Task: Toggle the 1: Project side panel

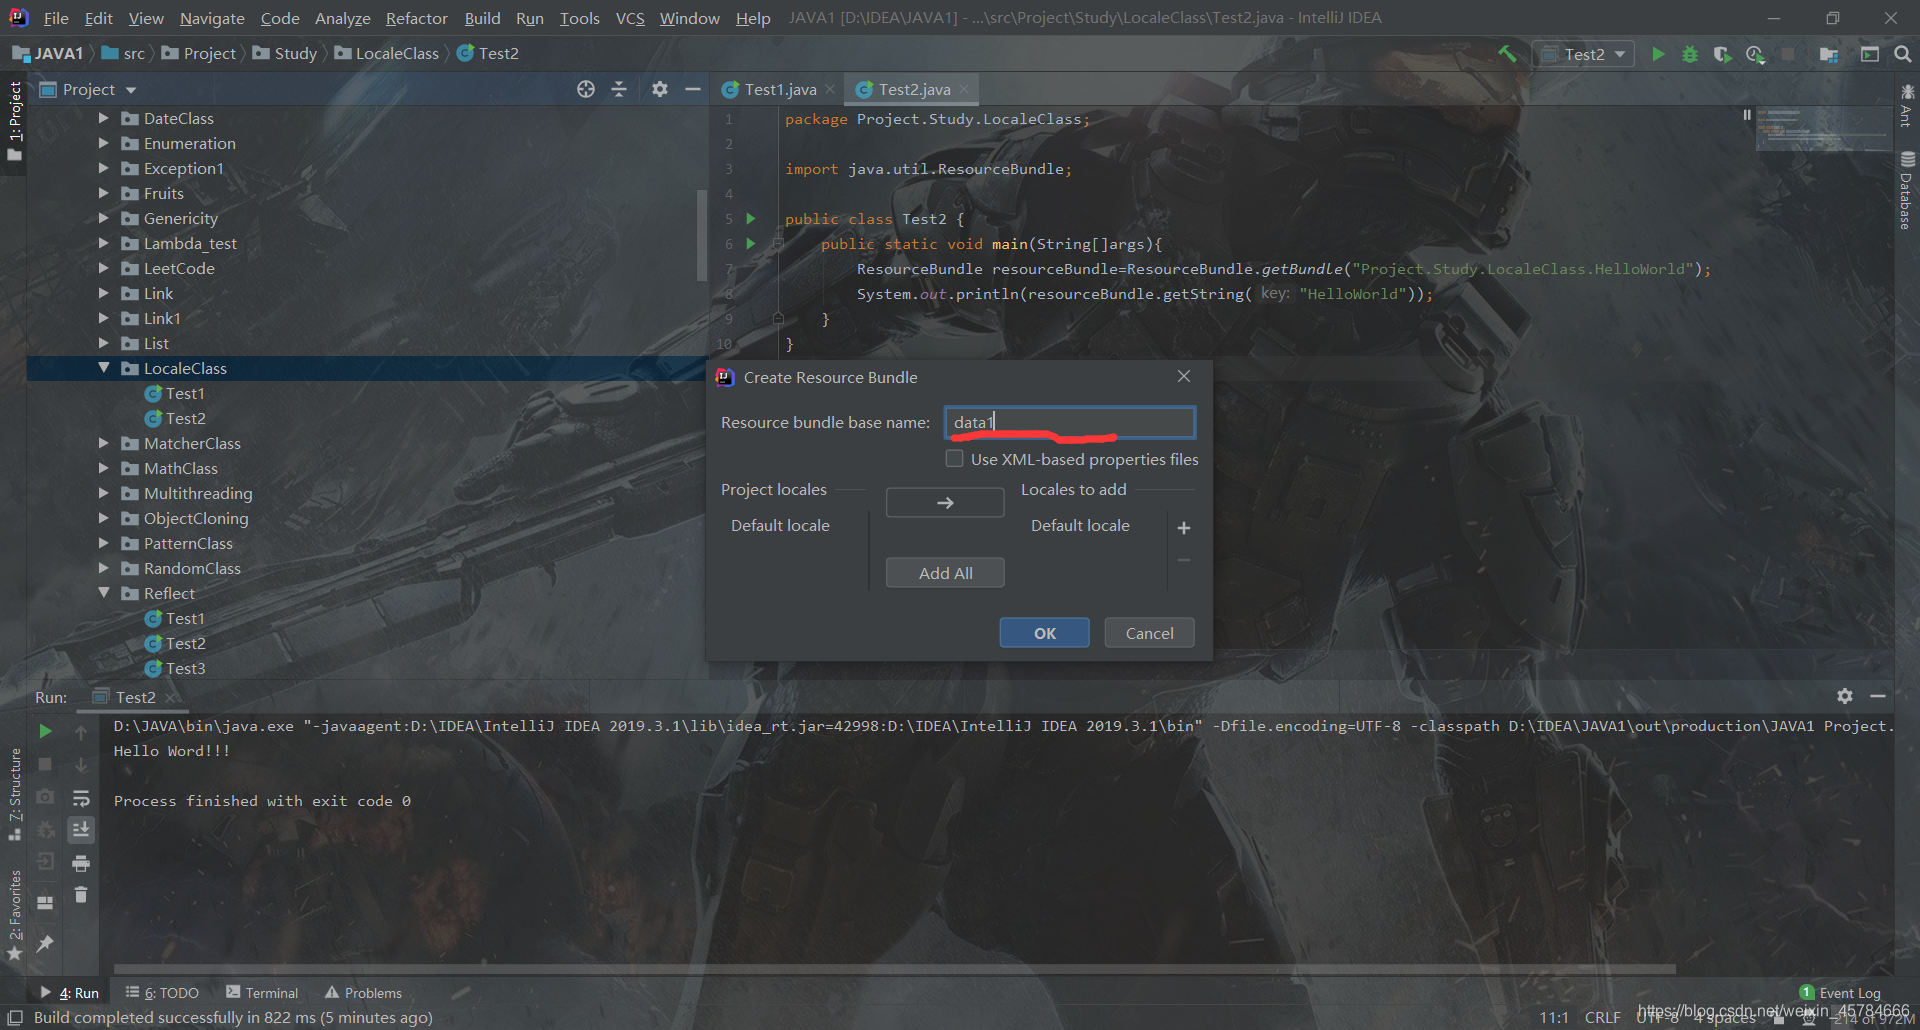Action: [14, 120]
